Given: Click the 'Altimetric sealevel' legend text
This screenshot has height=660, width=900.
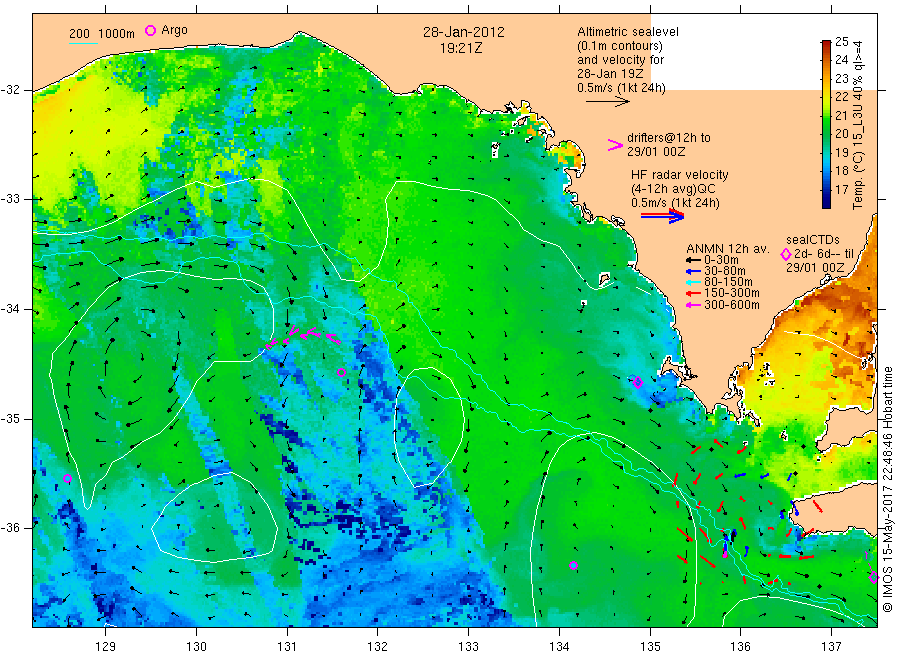Looking at the screenshot, I should coord(628,32).
